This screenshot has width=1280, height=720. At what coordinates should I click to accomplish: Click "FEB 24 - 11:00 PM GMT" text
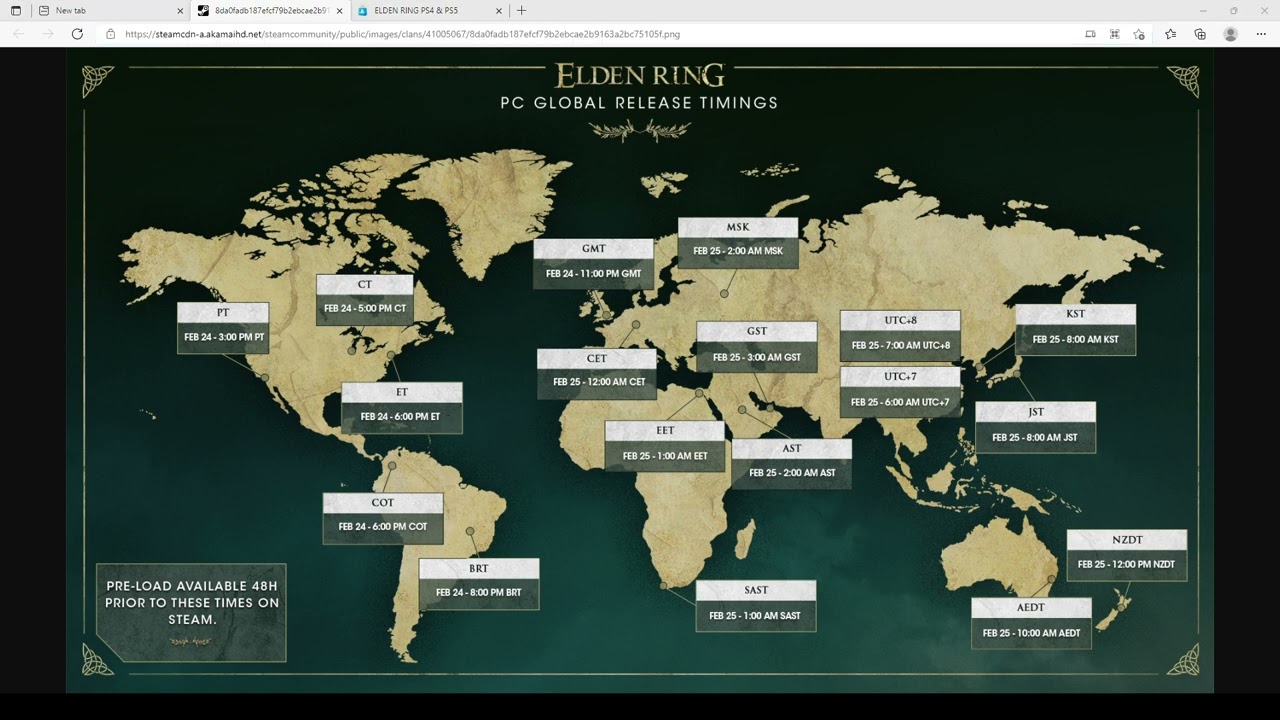594,273
